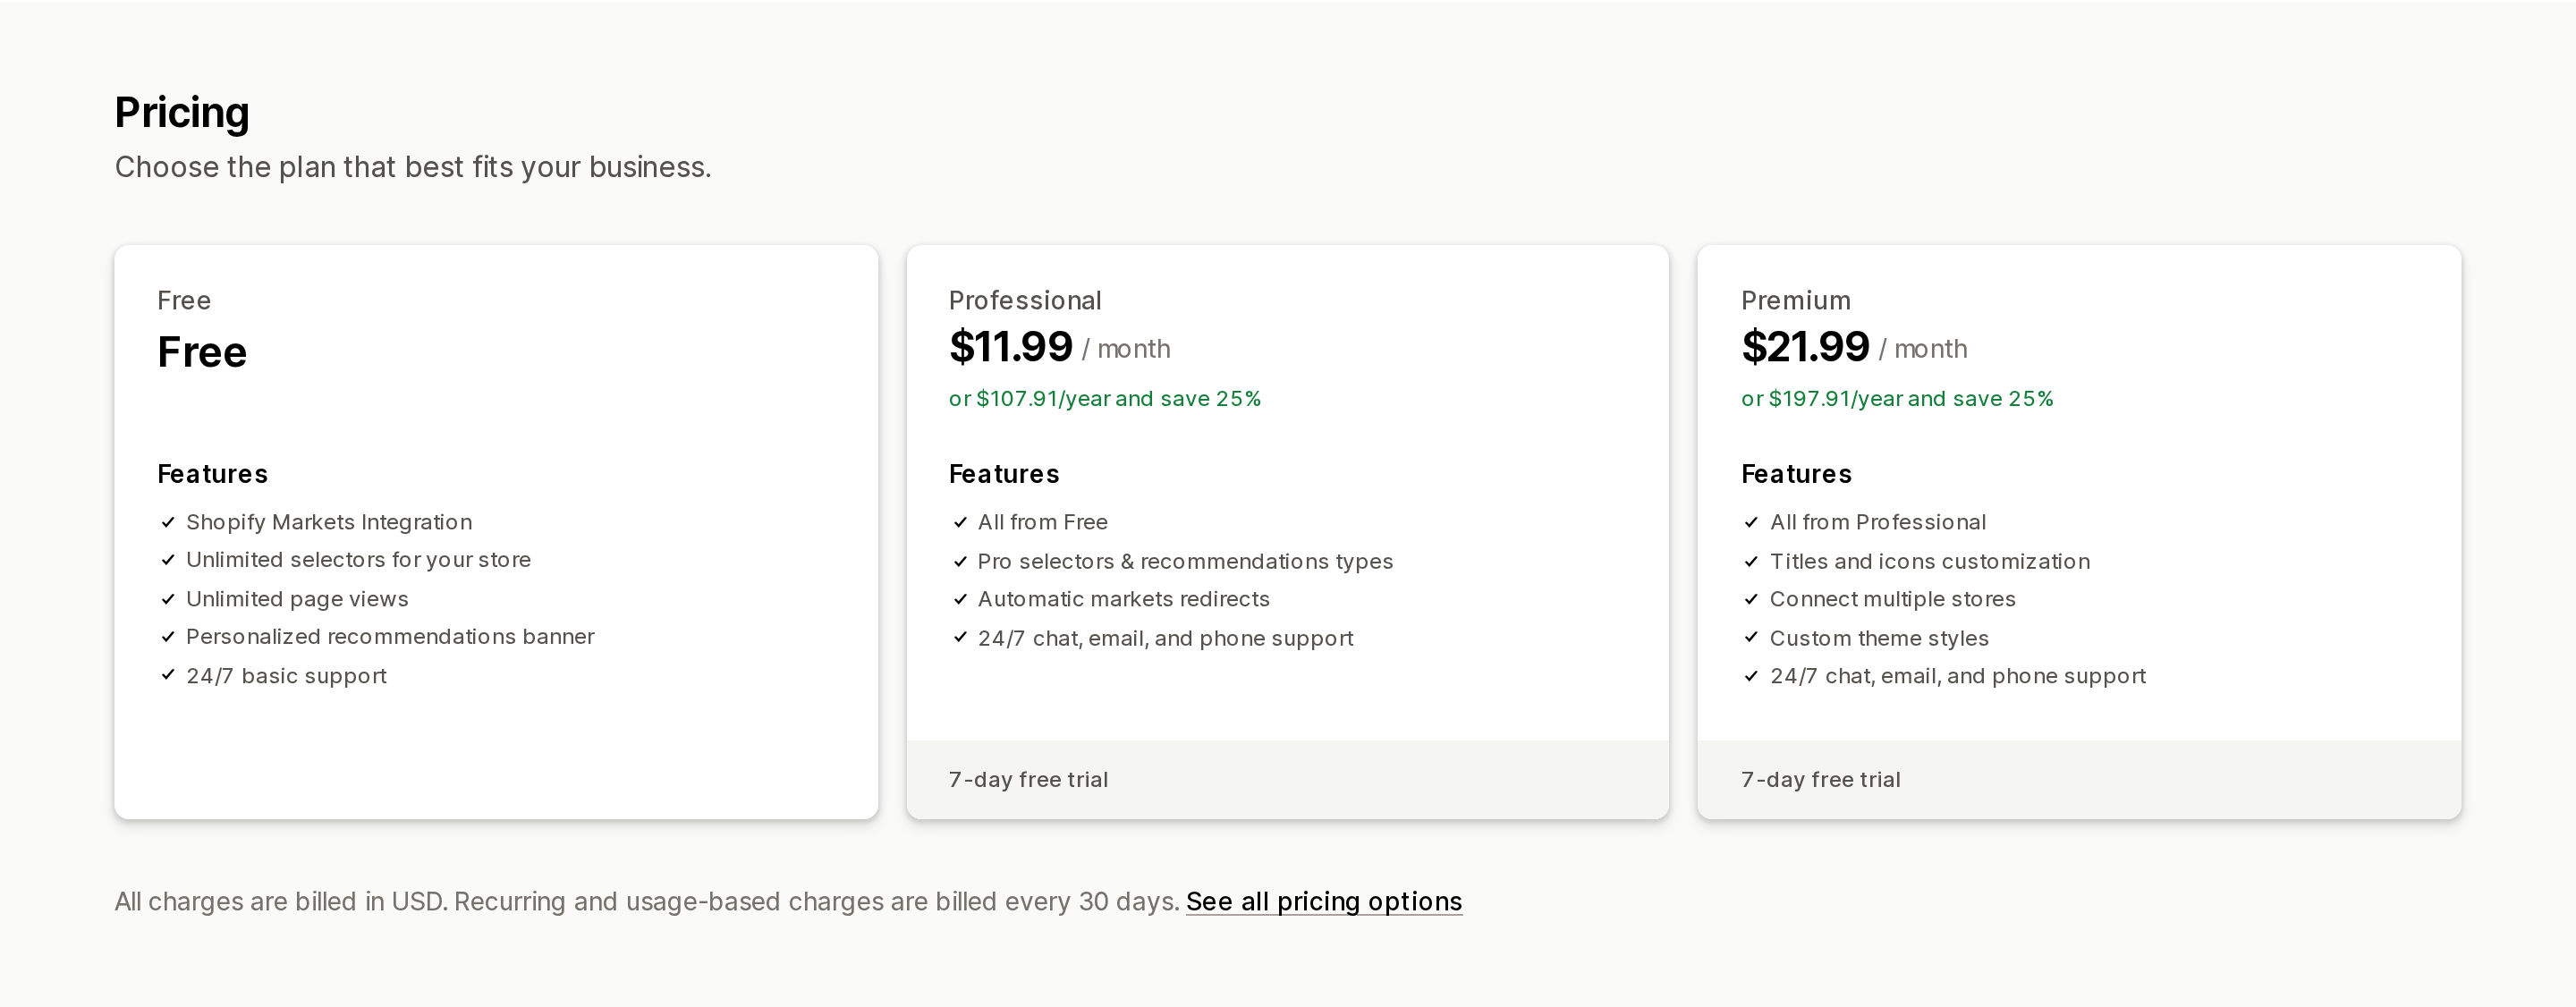Screen dimensions: 2576x1007
Task: Click Professional yearly savings offer $107.91/year
Action: tap(1104, 398)
